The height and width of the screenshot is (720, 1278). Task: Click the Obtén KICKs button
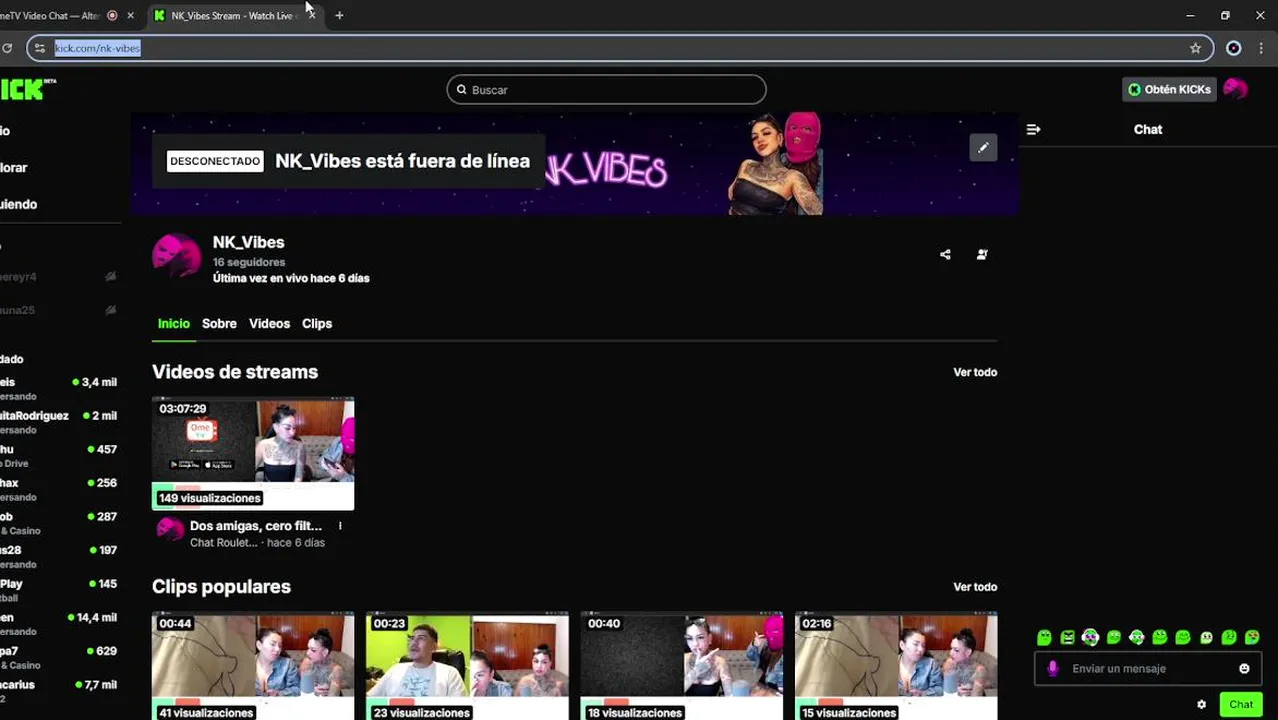[x=1169, y=89]
